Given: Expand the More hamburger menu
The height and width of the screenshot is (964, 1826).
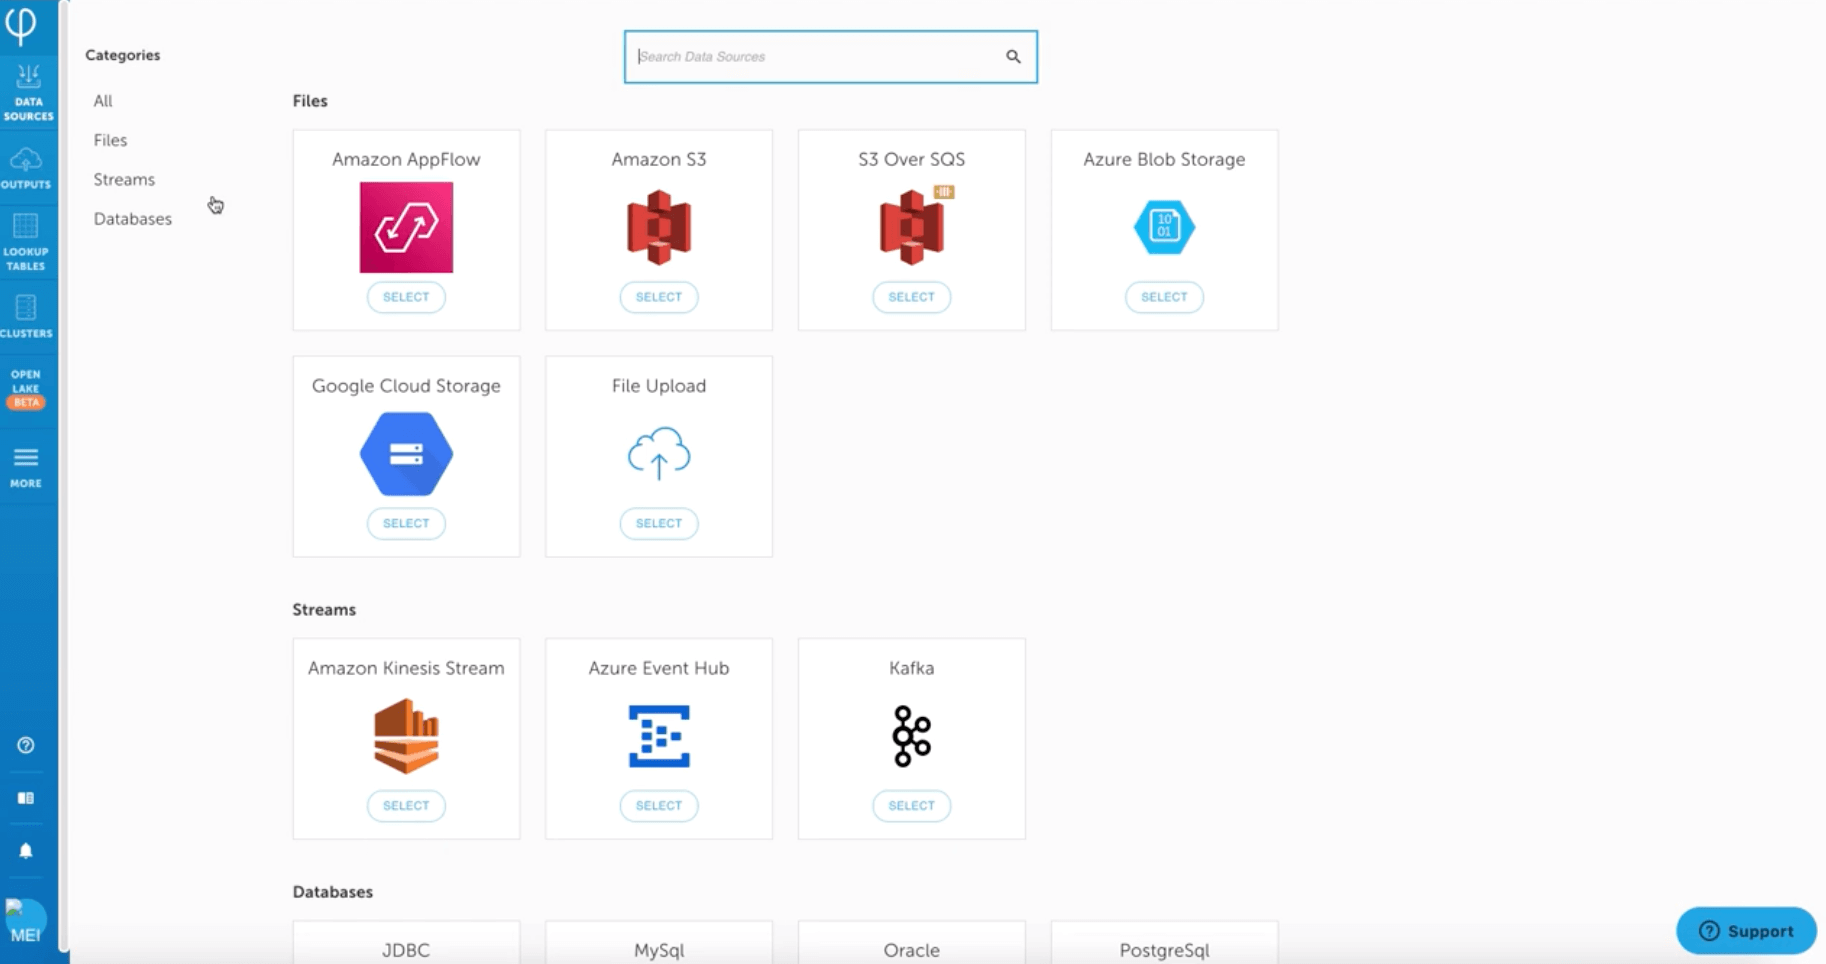Looking at the screenshot, I should pos(26,467).
